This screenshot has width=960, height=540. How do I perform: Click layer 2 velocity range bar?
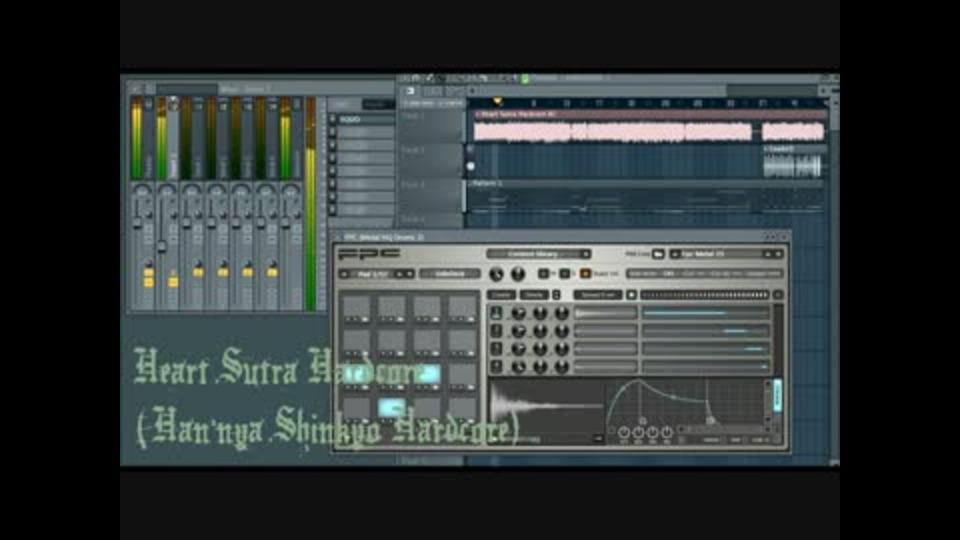tap(705, 331)
